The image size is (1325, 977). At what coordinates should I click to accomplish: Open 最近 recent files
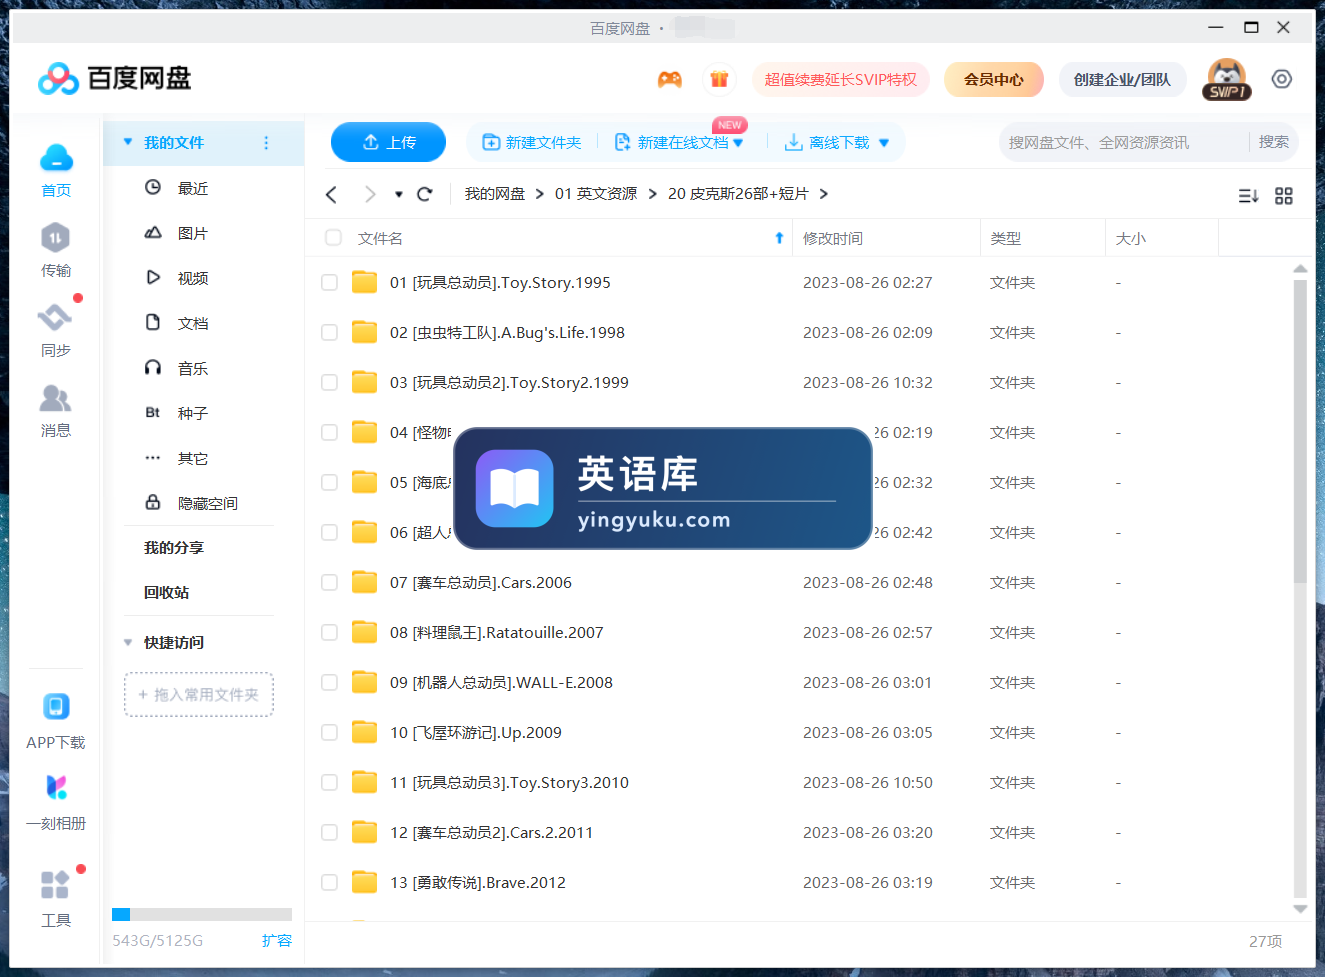[193, 188]
